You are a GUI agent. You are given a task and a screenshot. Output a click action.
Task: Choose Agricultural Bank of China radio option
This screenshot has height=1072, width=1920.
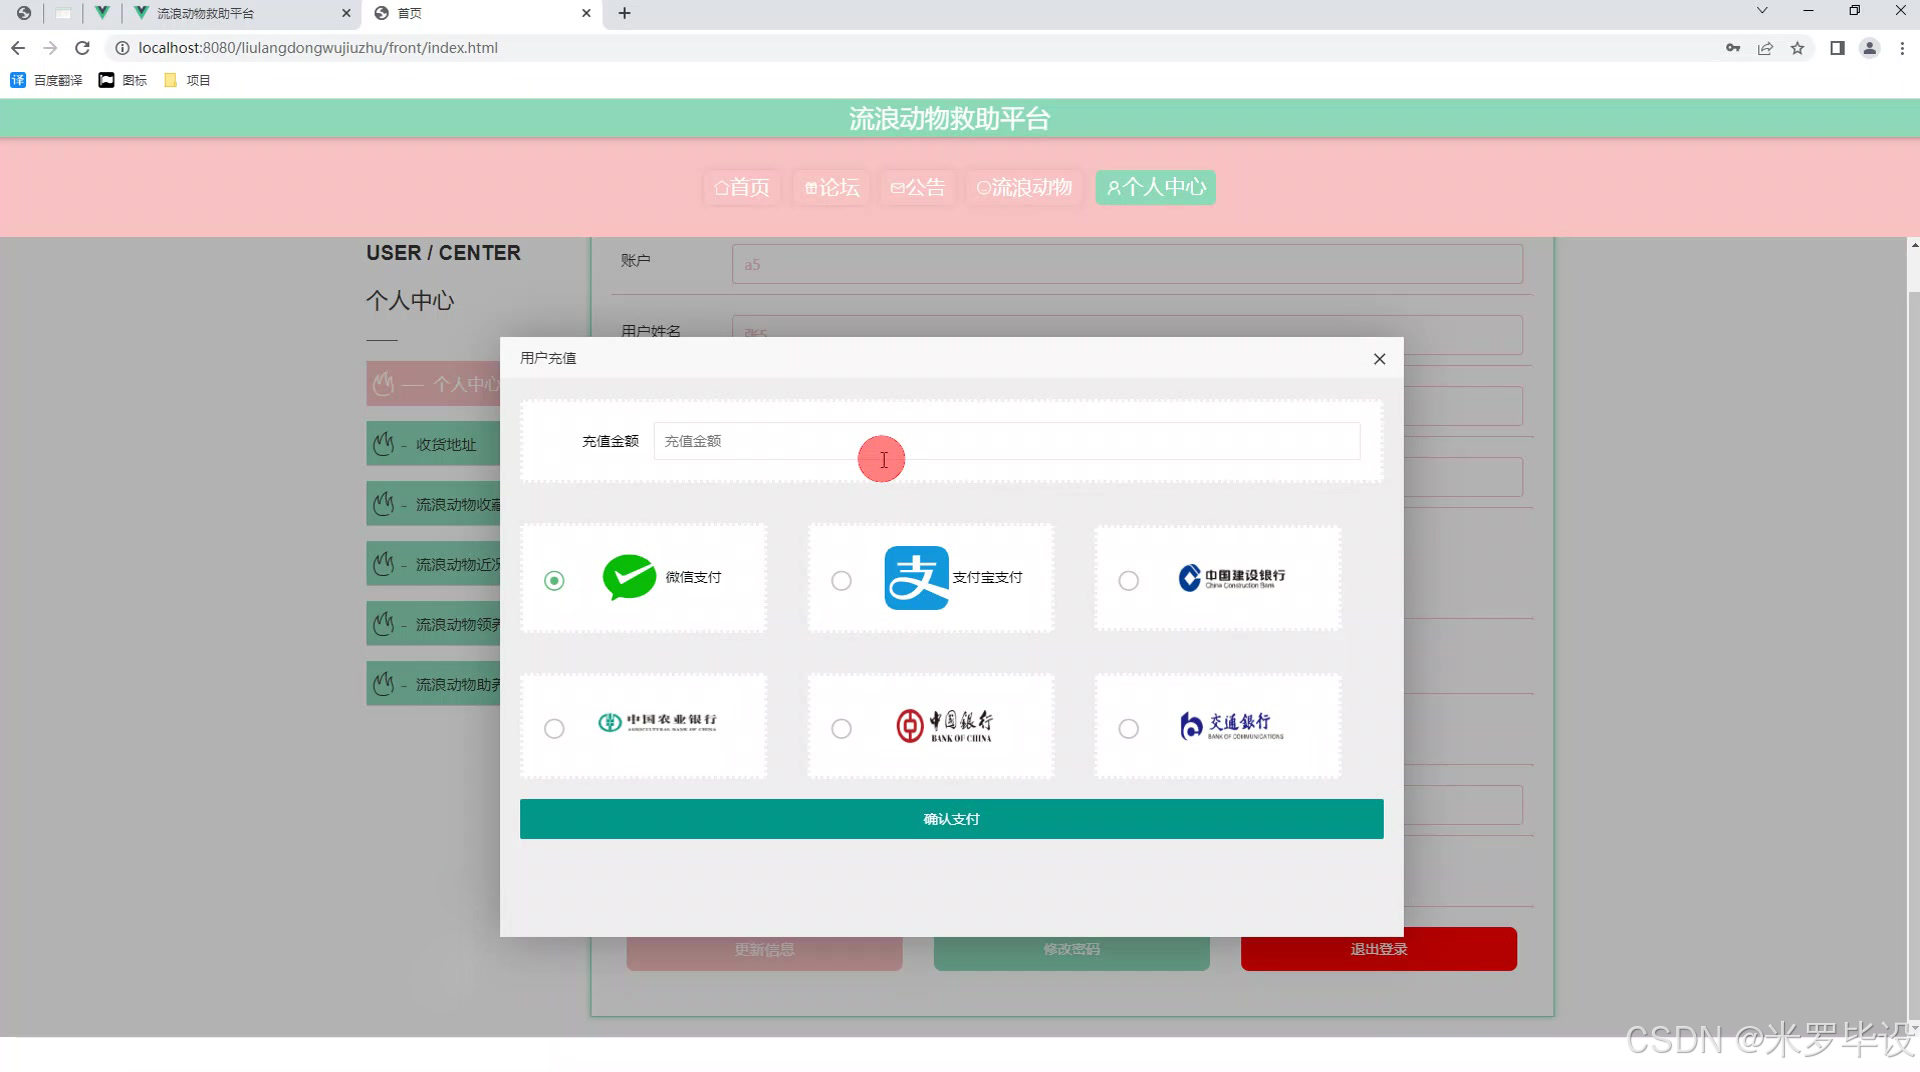[x=554, y=729]
